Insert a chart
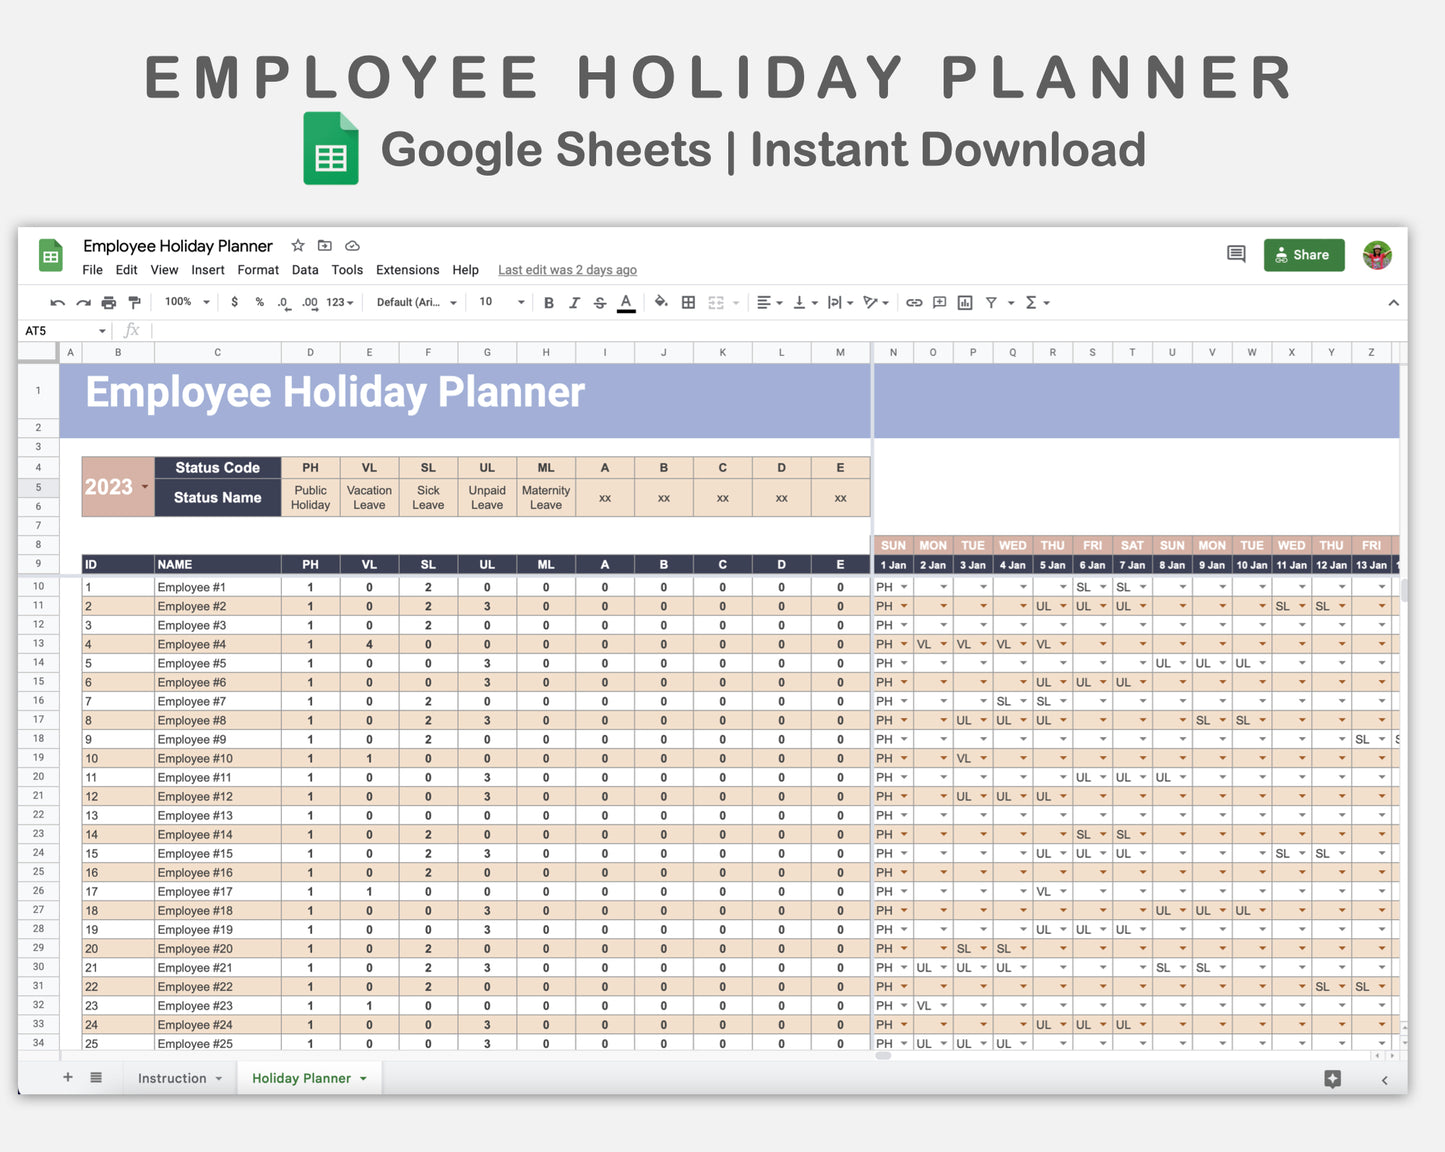 (x=964, y=302)
